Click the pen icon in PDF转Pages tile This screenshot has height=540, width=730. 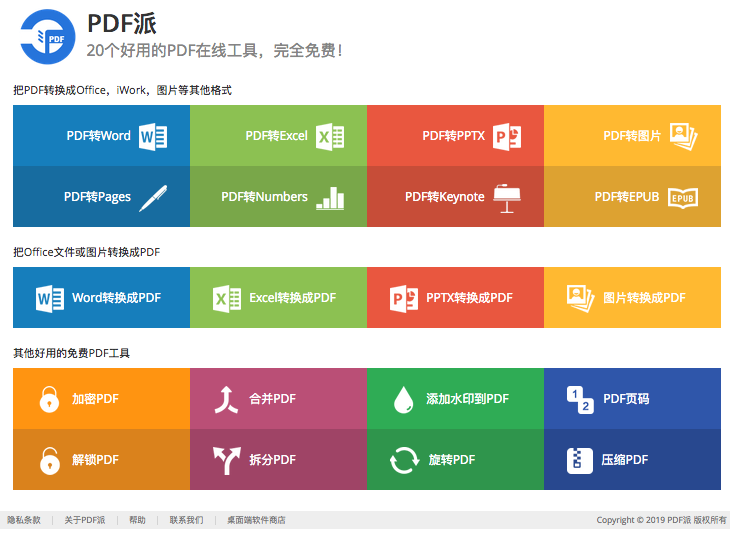153,198
